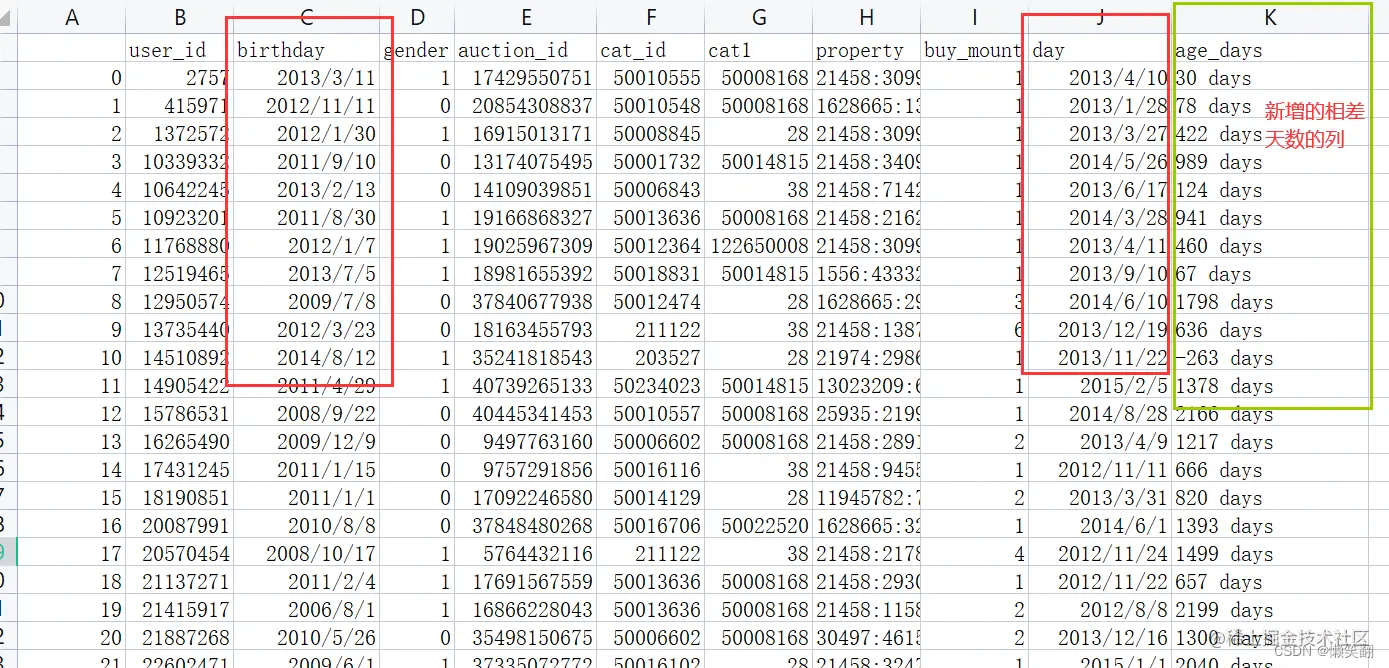
Task: Select cat_id cell 50010555
Action: [x=650, y=78]
